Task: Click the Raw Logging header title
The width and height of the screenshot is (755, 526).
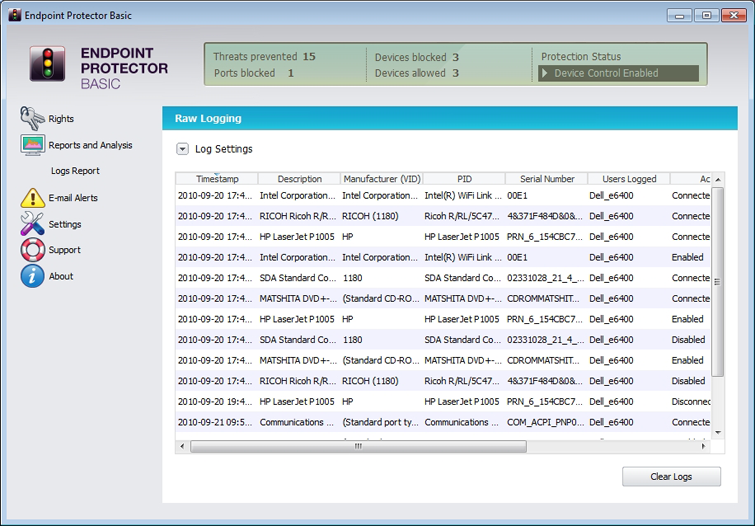Action: (208, 118)
